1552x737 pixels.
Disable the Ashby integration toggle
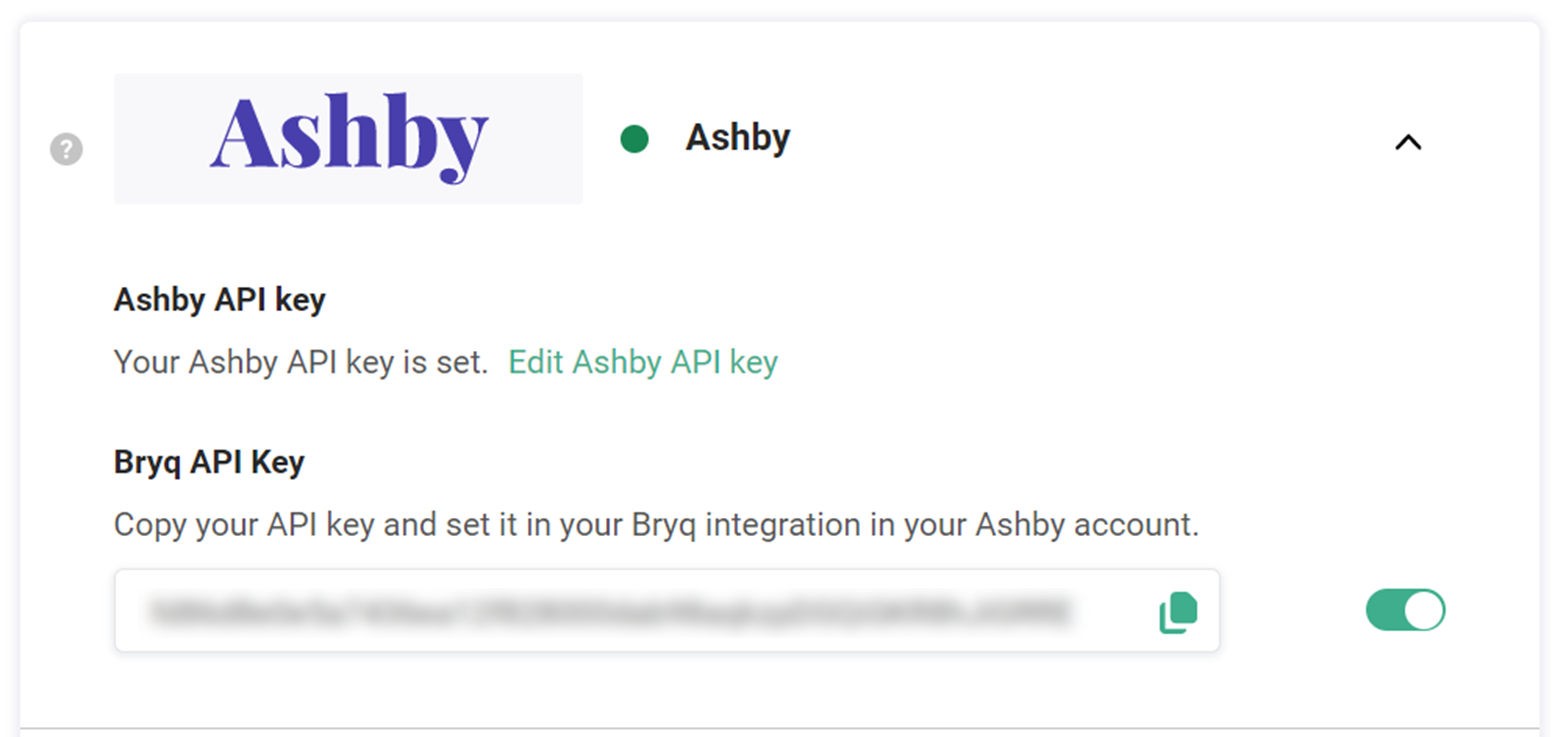[x=1405, y=610]
